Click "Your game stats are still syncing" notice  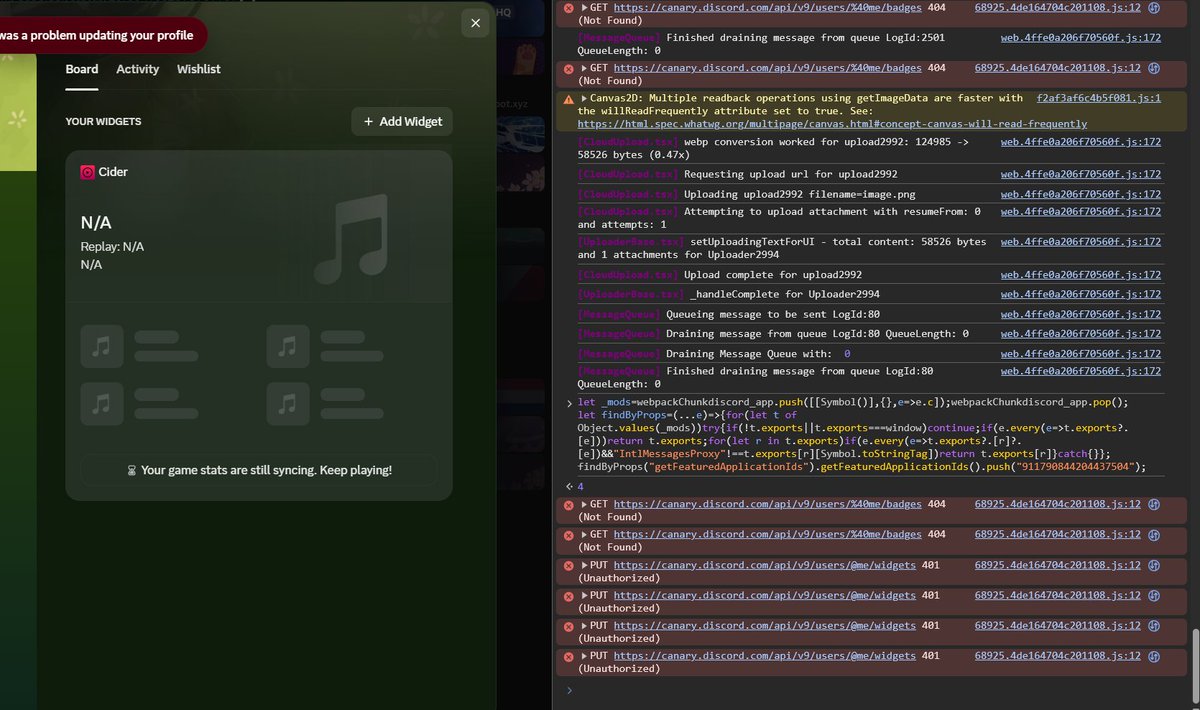click(259, 470)
